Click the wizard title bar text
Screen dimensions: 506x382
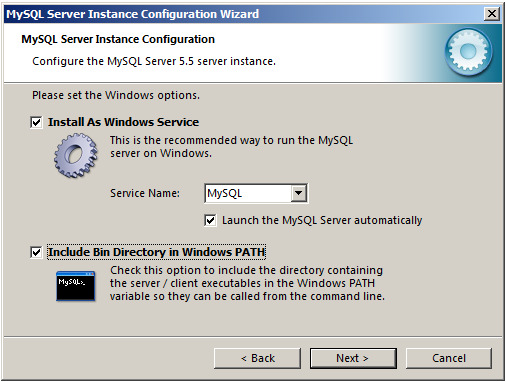click(x=133, y=14)
